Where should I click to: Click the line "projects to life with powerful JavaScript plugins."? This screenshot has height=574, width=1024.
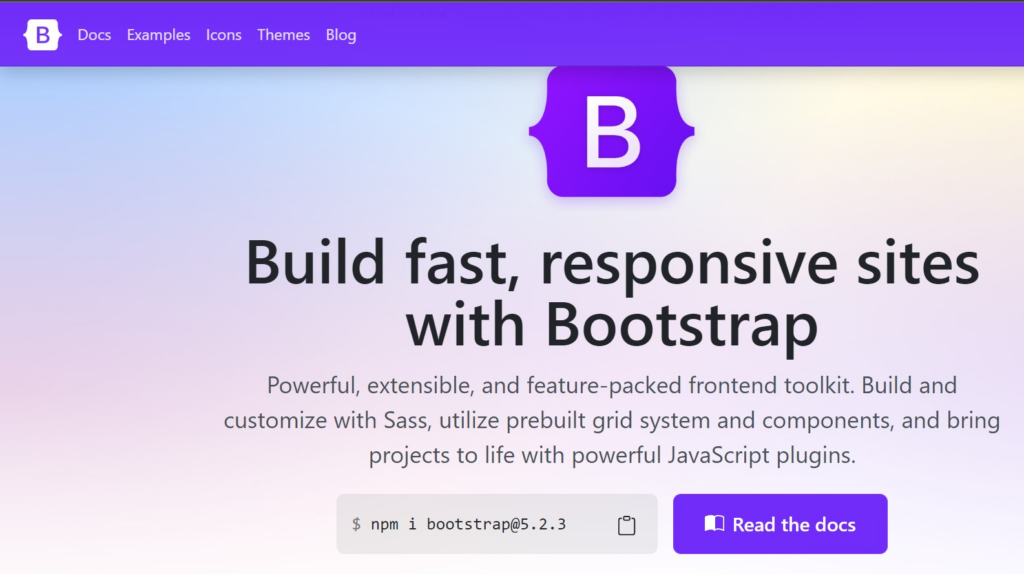pyautogui.click(x=612, y=455)
